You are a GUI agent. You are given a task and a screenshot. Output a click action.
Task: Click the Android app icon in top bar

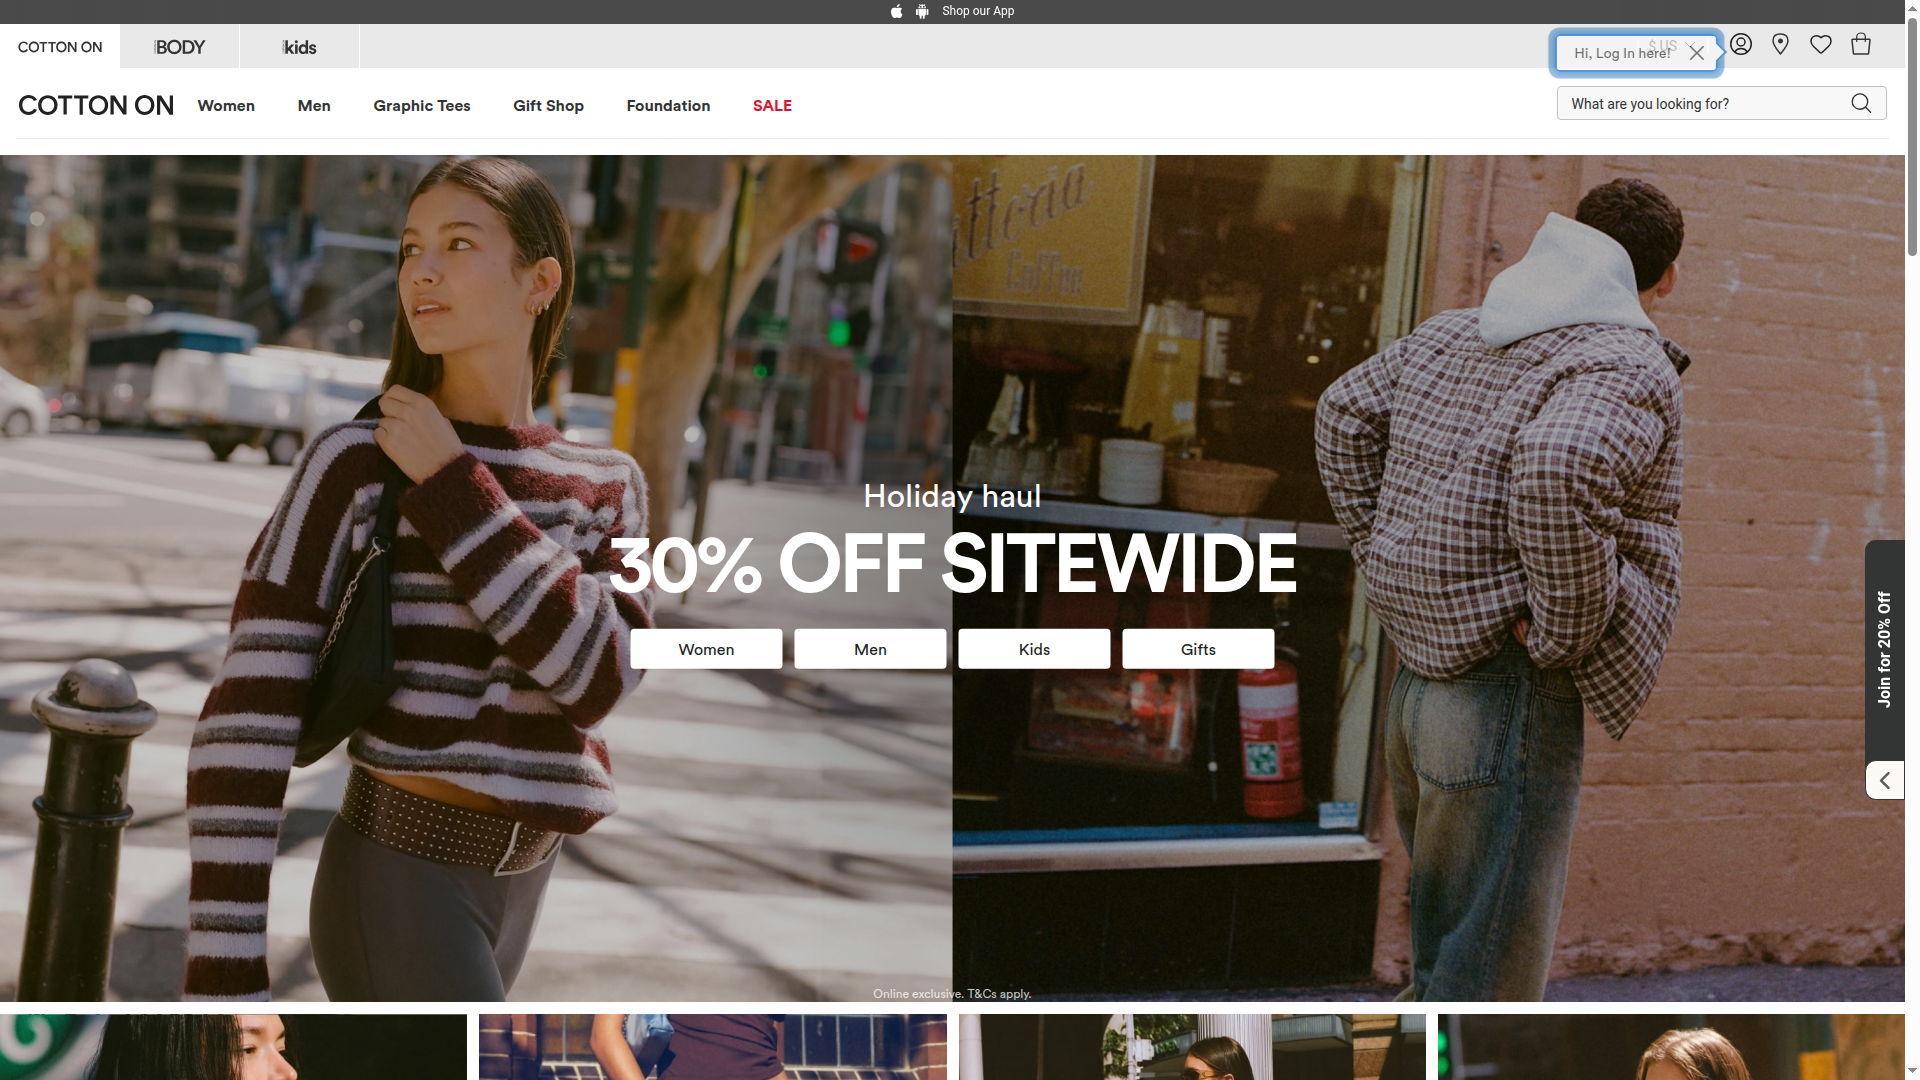922,11
